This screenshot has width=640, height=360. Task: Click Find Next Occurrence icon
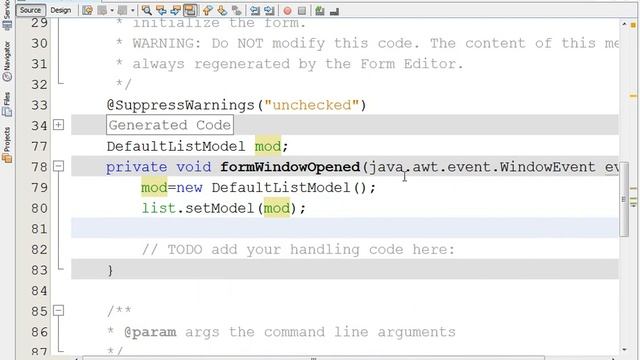click(176, 11)
